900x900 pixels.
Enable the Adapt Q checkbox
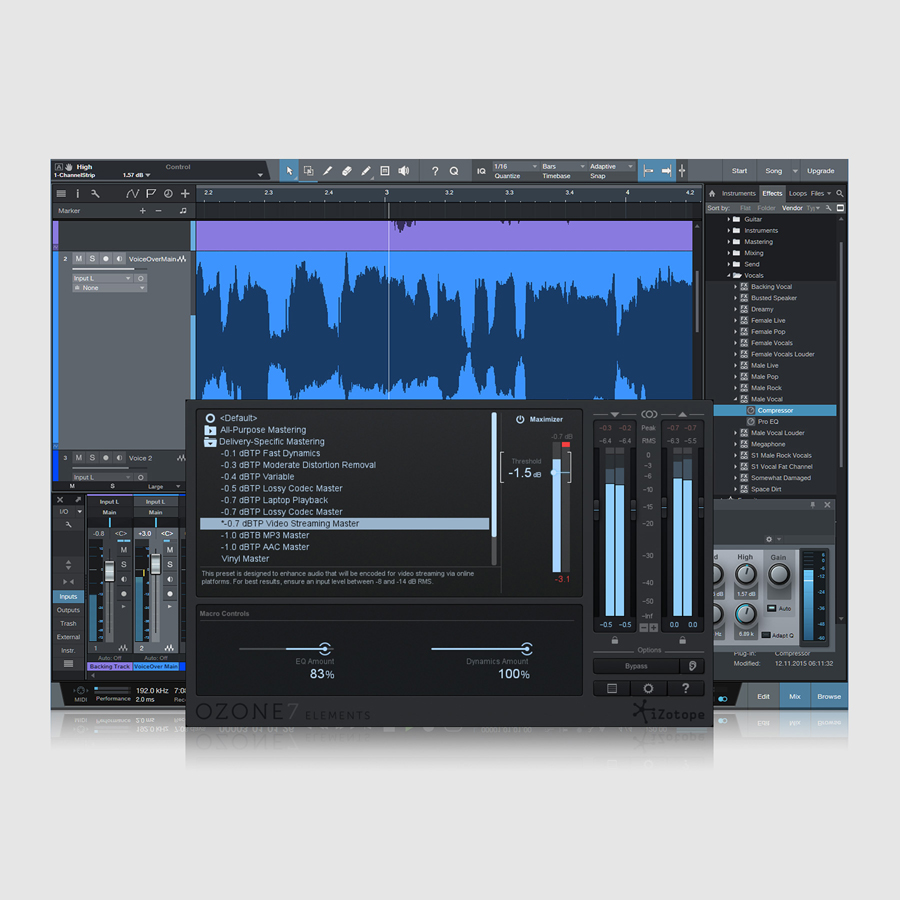[766, 635]
